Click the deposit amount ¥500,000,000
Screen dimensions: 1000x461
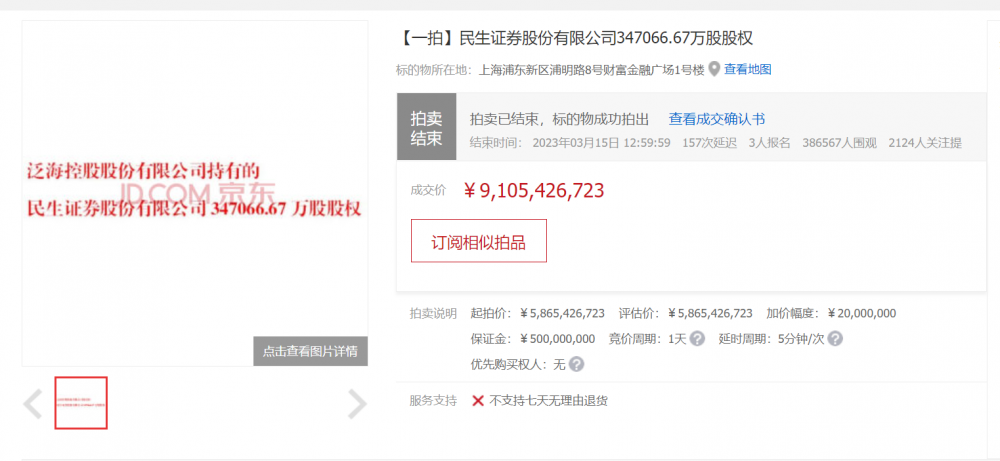tap(557, 339)
